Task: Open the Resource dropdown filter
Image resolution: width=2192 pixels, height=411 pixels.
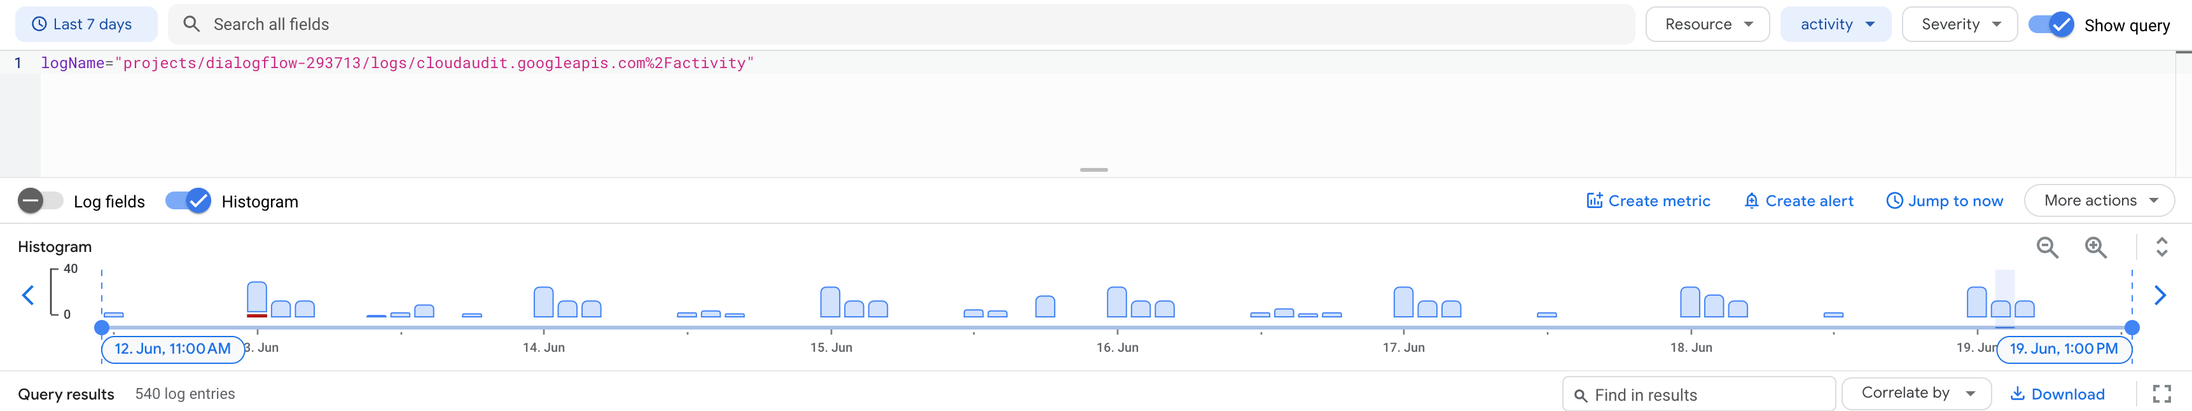Action: pos(1707,24)
